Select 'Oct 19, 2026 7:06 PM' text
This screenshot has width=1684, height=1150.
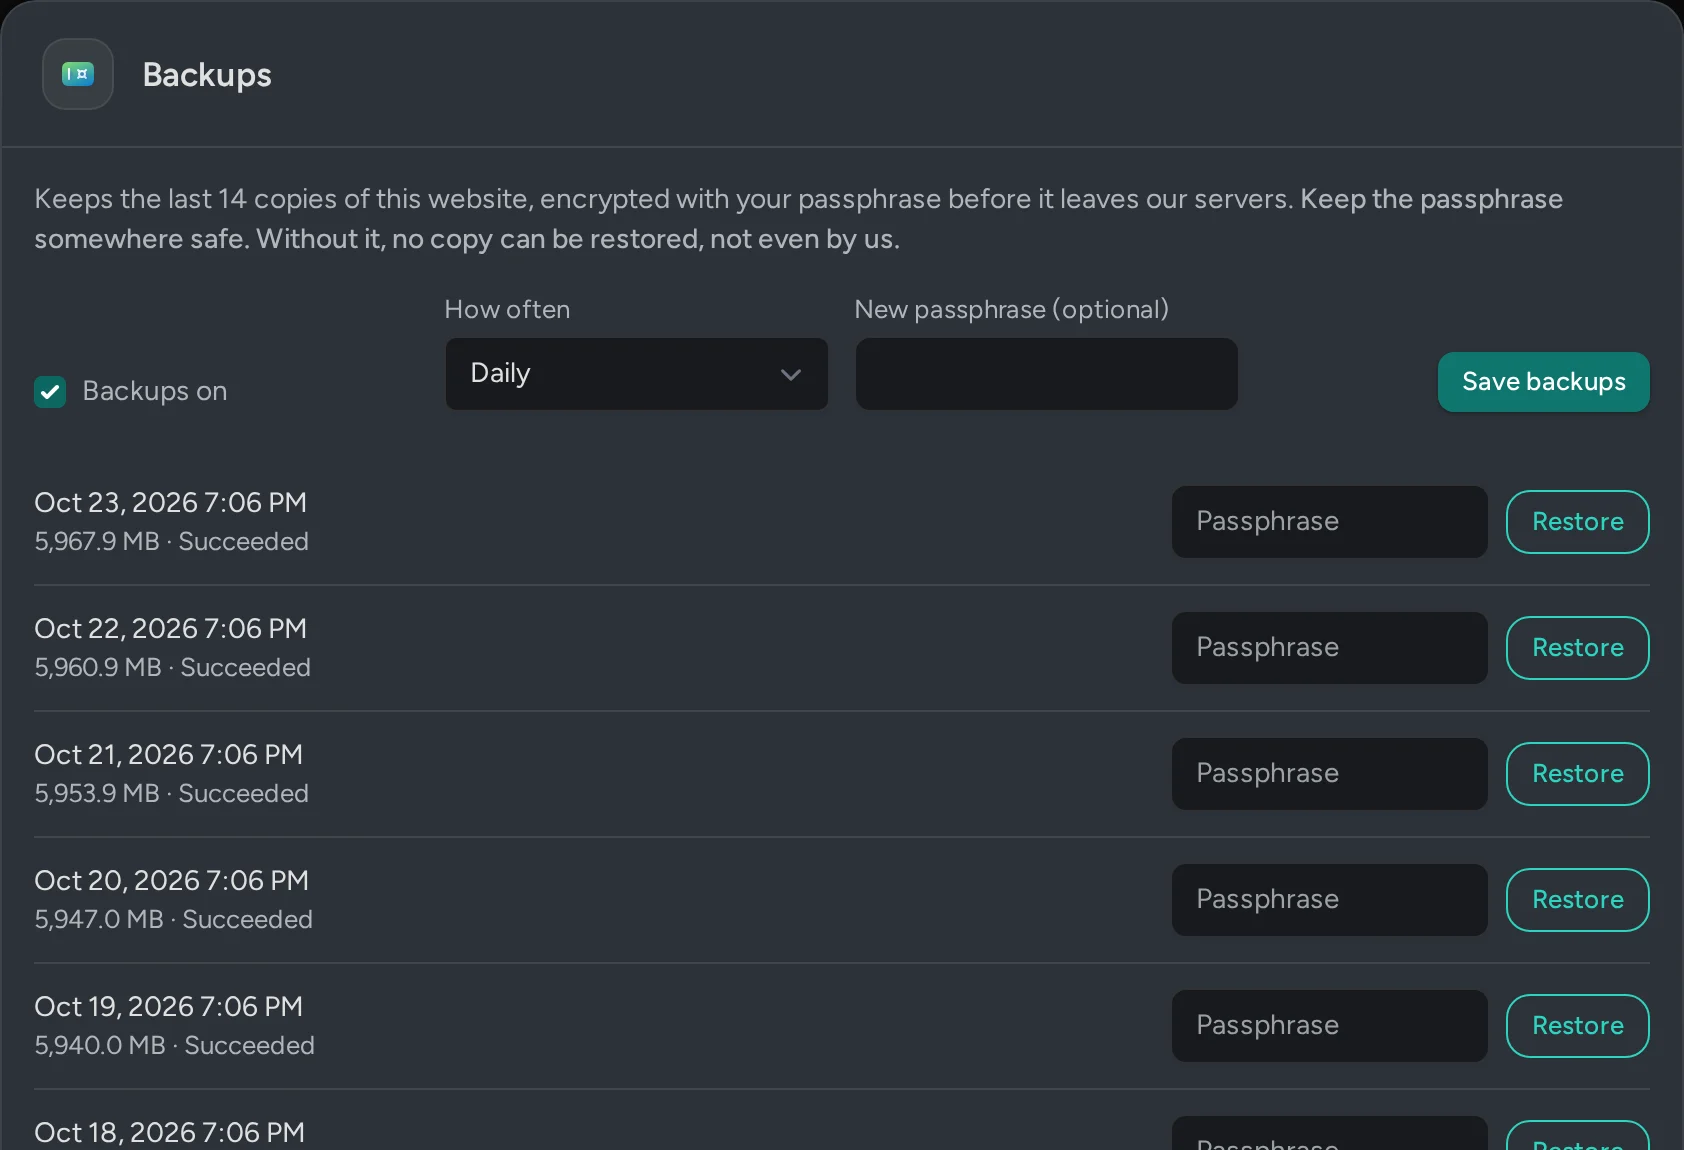[169, 1006]
